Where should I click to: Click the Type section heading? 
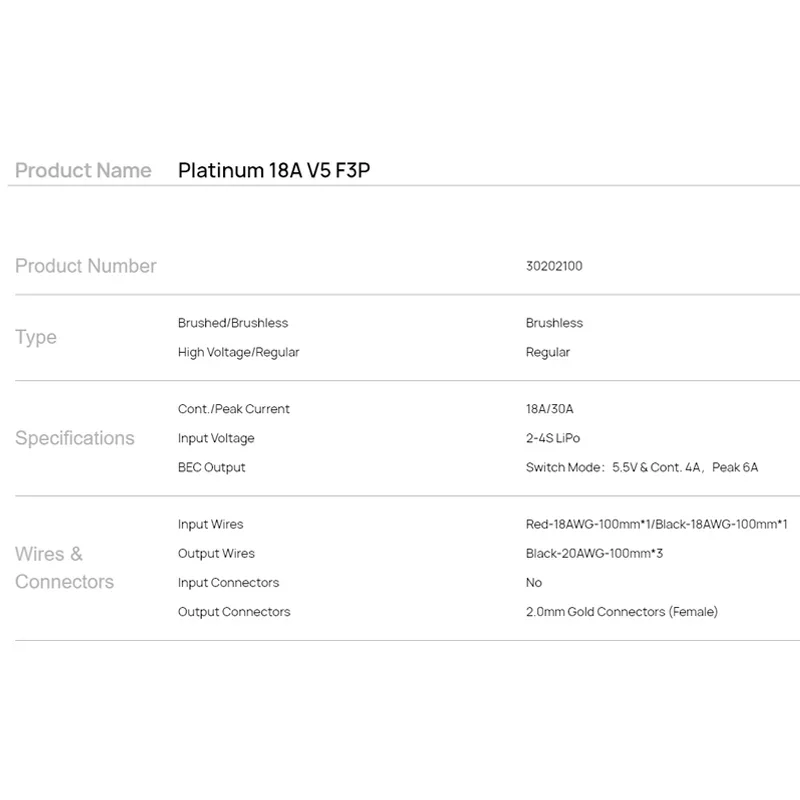click(x=36, y=337)
